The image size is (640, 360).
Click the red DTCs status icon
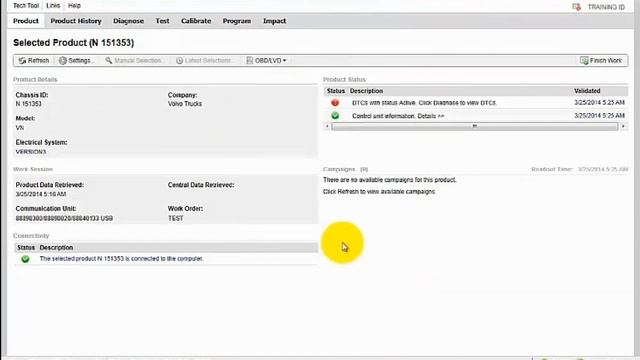[x=335, y=103]
